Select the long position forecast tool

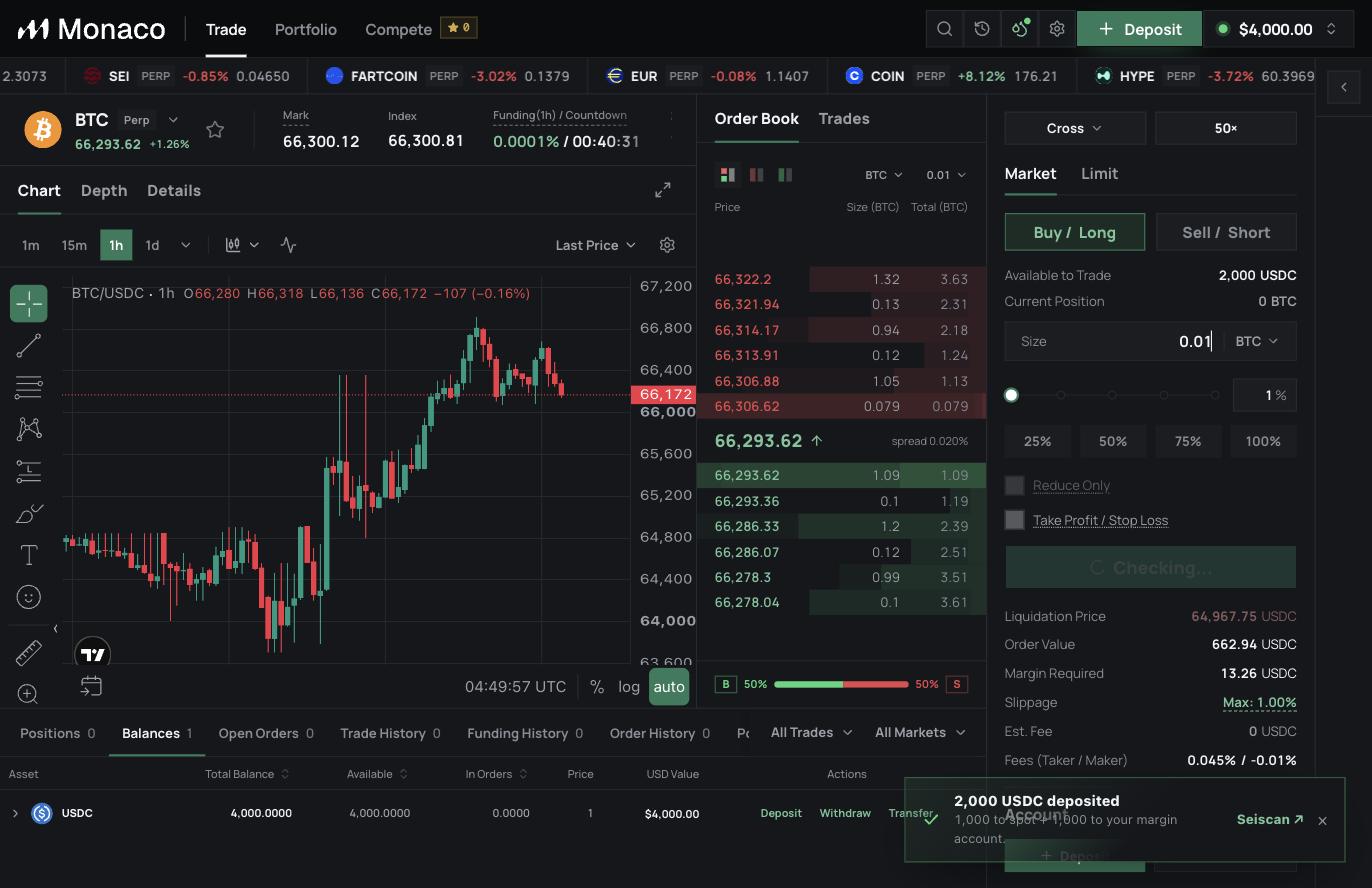tap(29, 471)
